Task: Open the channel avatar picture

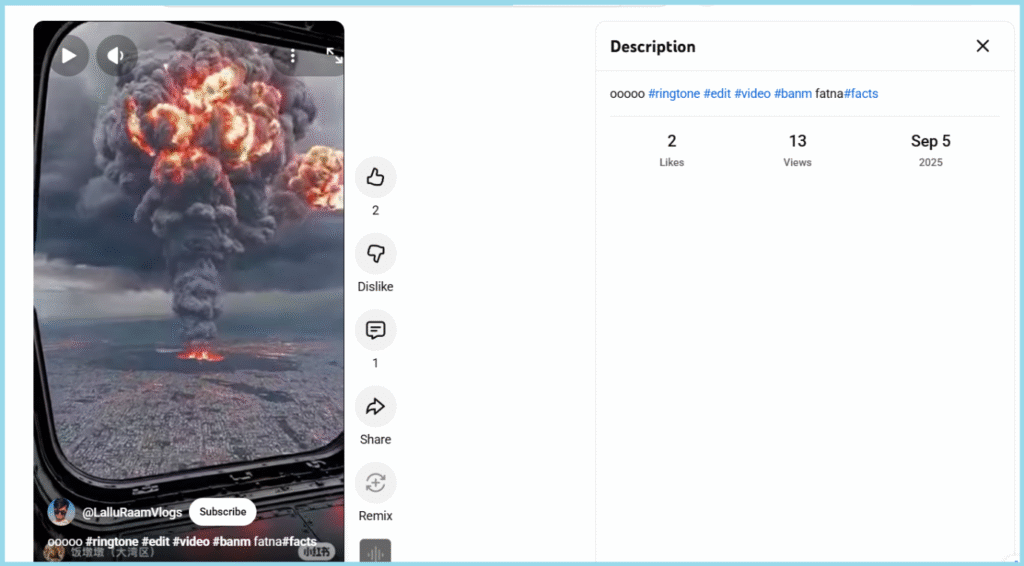Action: [61, 511]
